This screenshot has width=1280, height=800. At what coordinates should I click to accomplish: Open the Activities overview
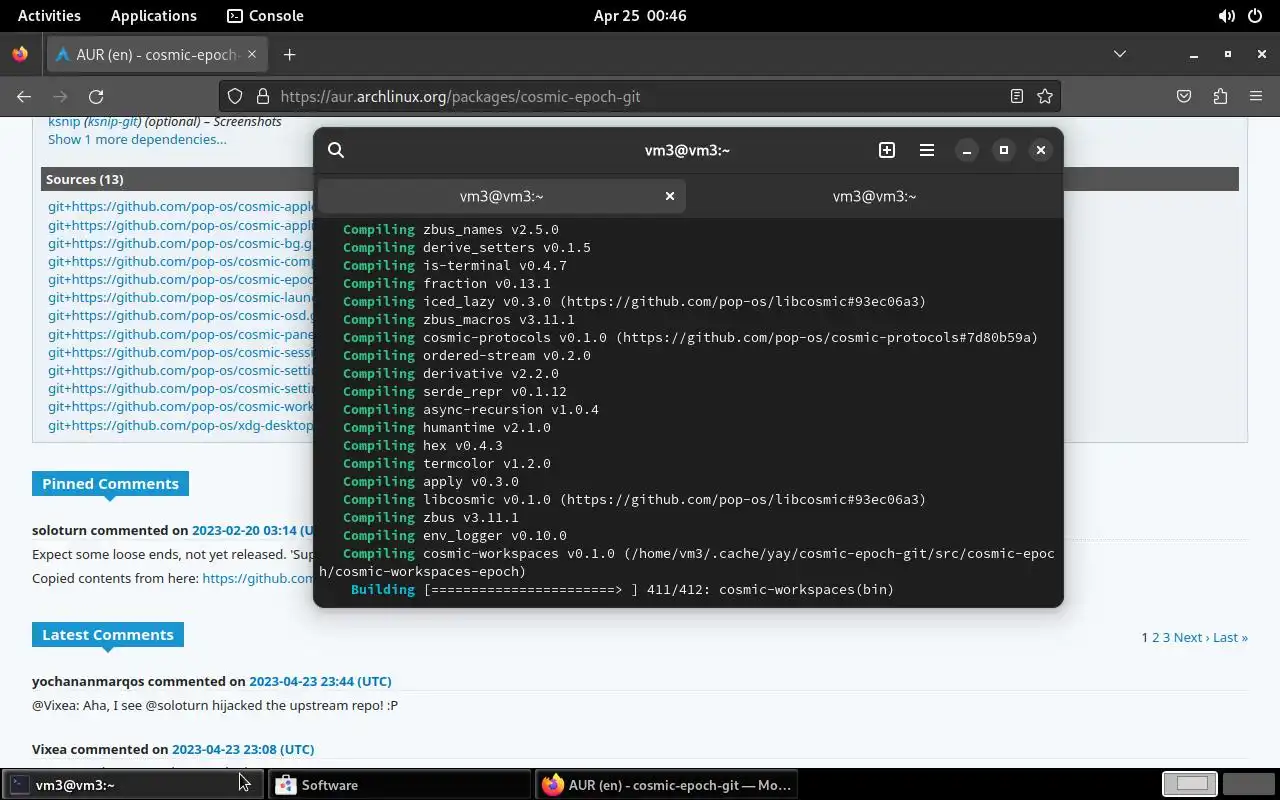[x=49, y=15]
